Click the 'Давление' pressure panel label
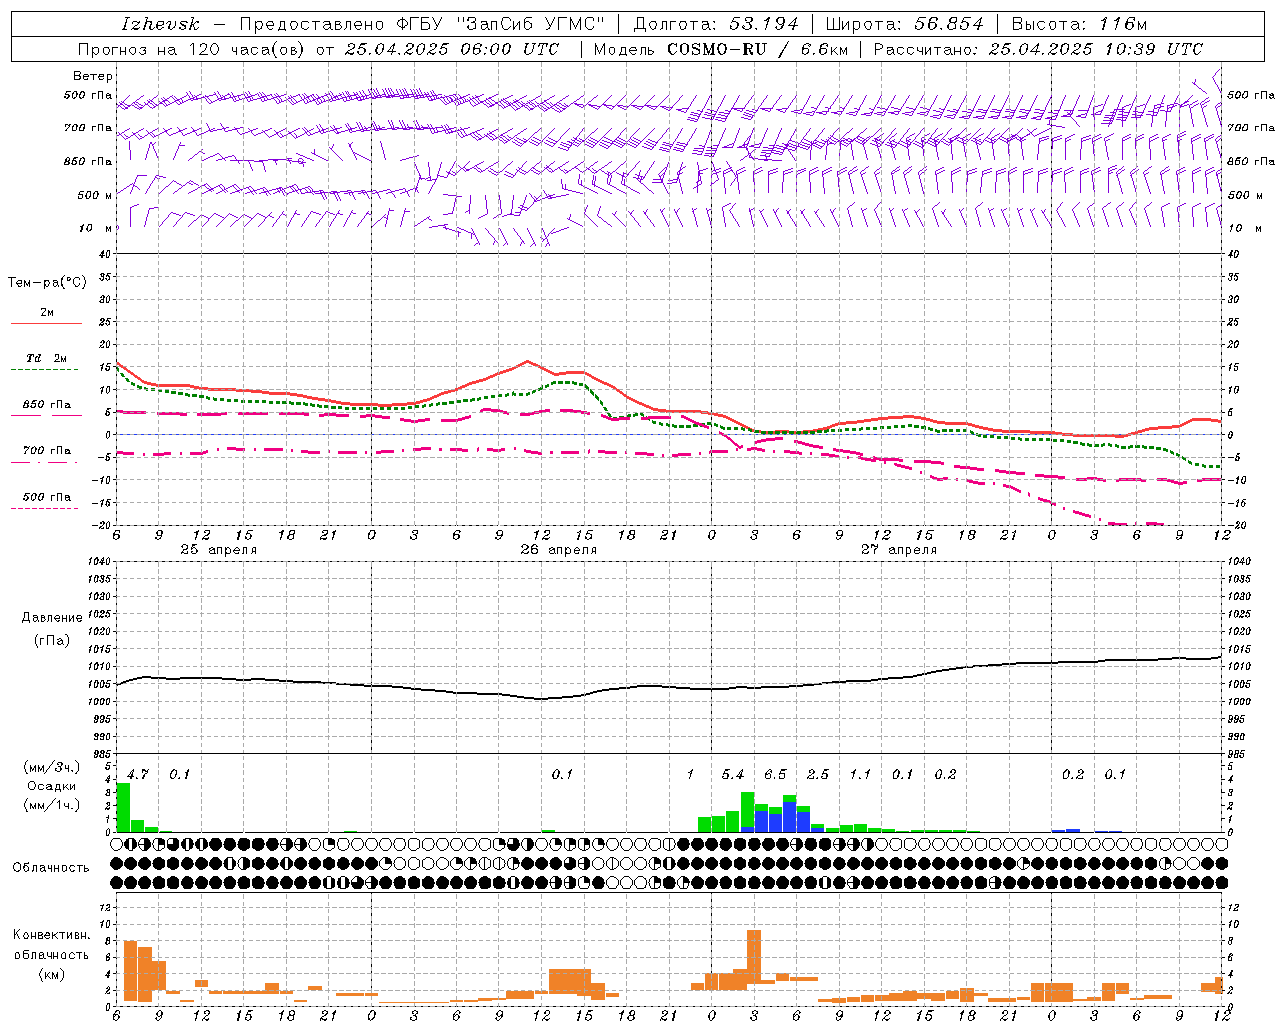The height and width of the screenshot is (1024, 1280). (52, 618)
